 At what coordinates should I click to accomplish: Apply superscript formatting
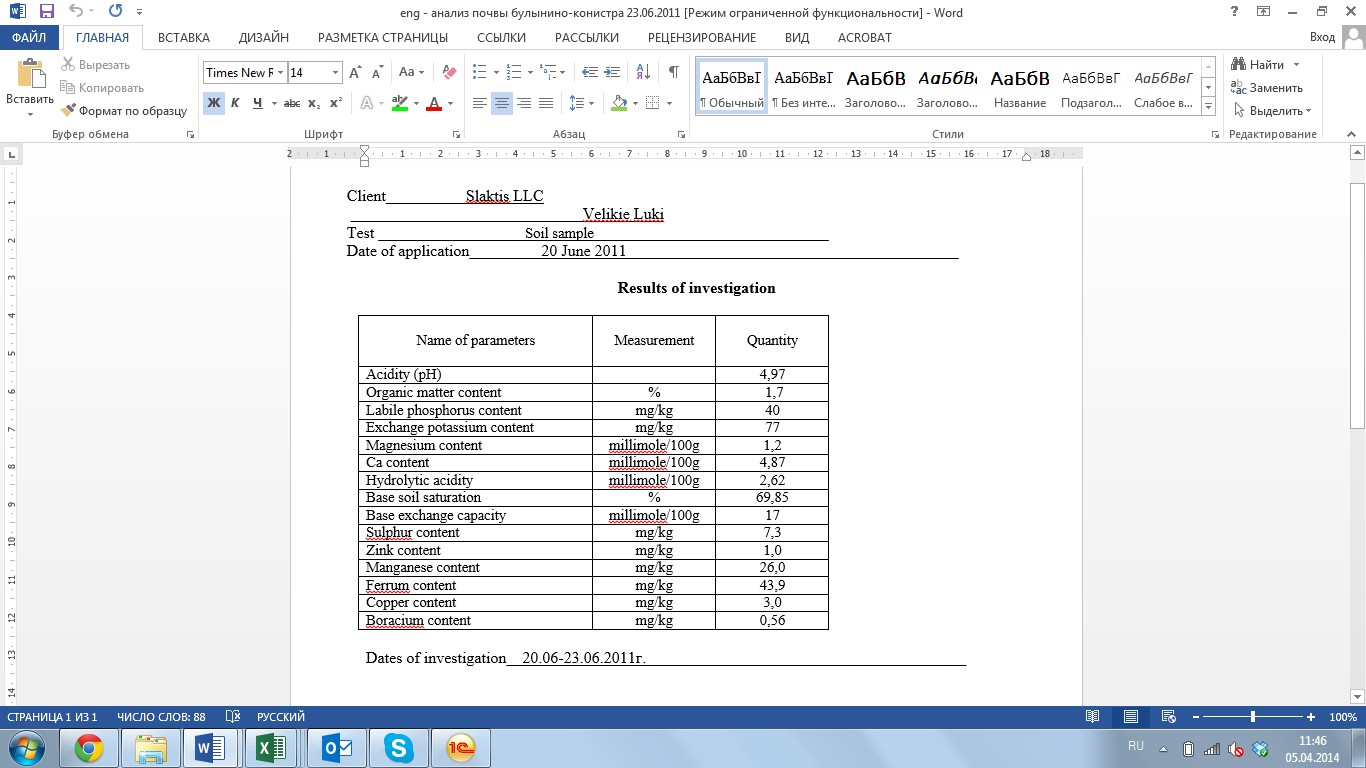click(336, 103)
